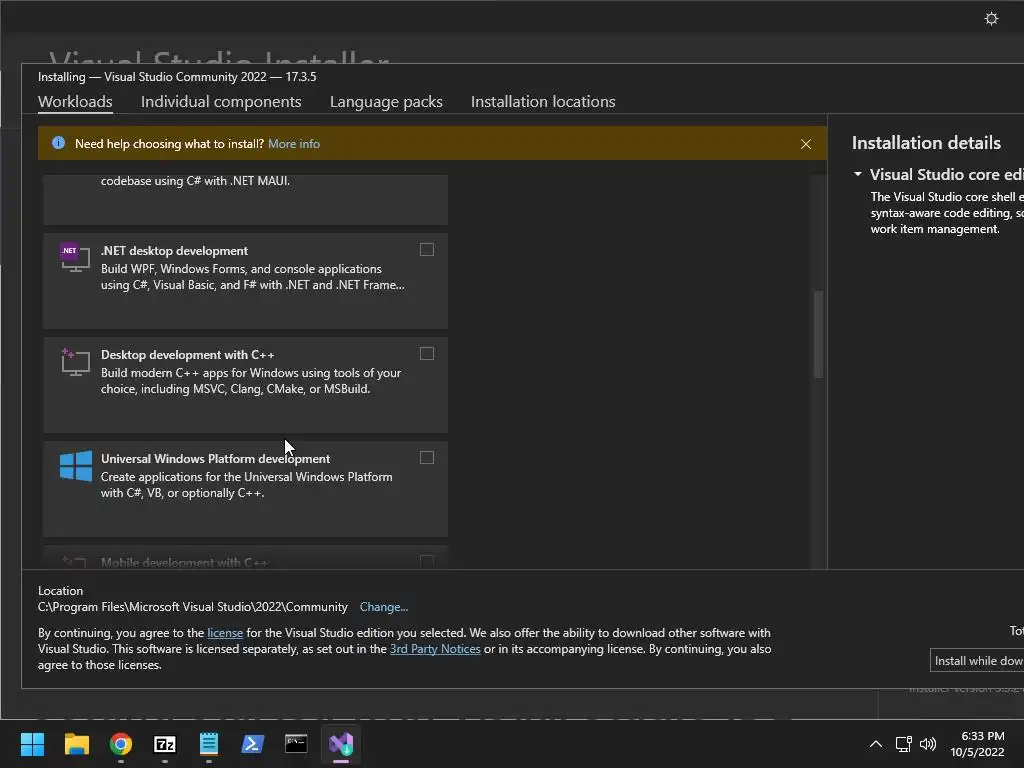Click the install path C:\Program Files text
Screen dimensions: 1024x768
point(193,607)
